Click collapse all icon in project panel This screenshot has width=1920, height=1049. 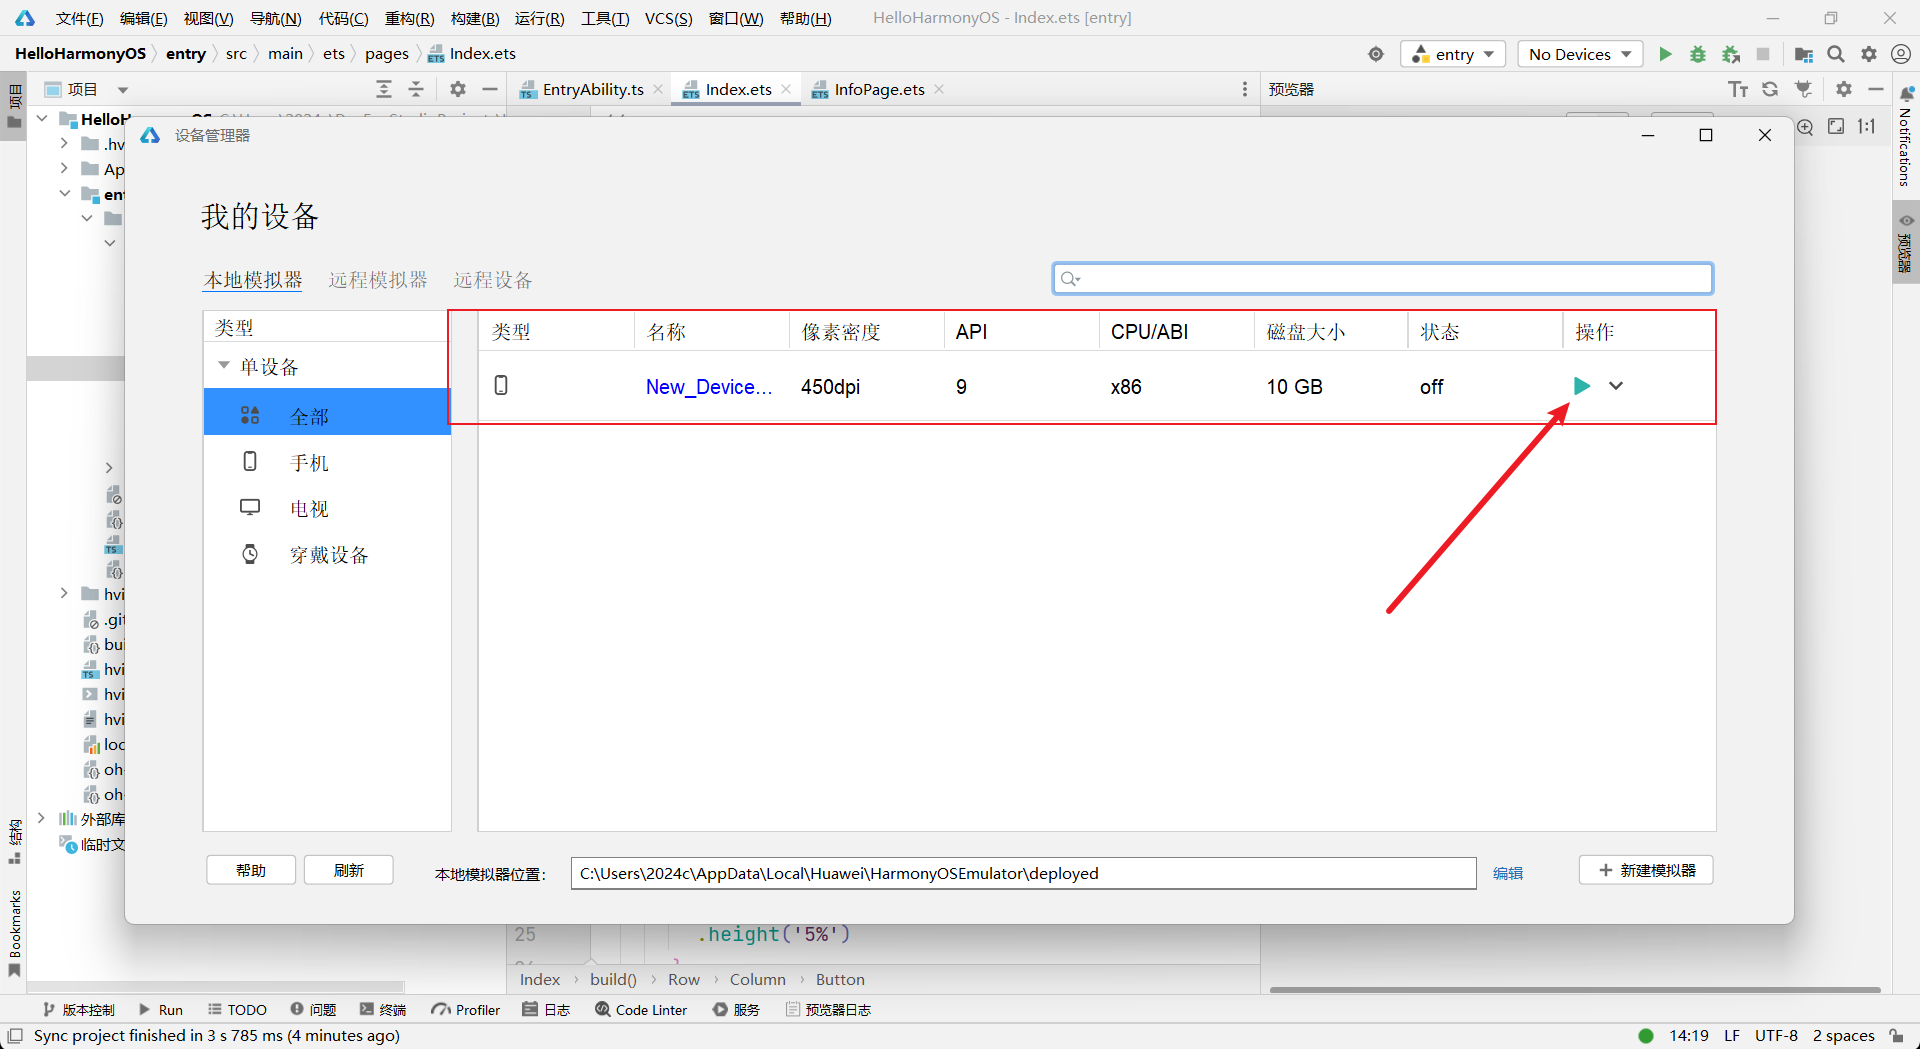point(416,89)
